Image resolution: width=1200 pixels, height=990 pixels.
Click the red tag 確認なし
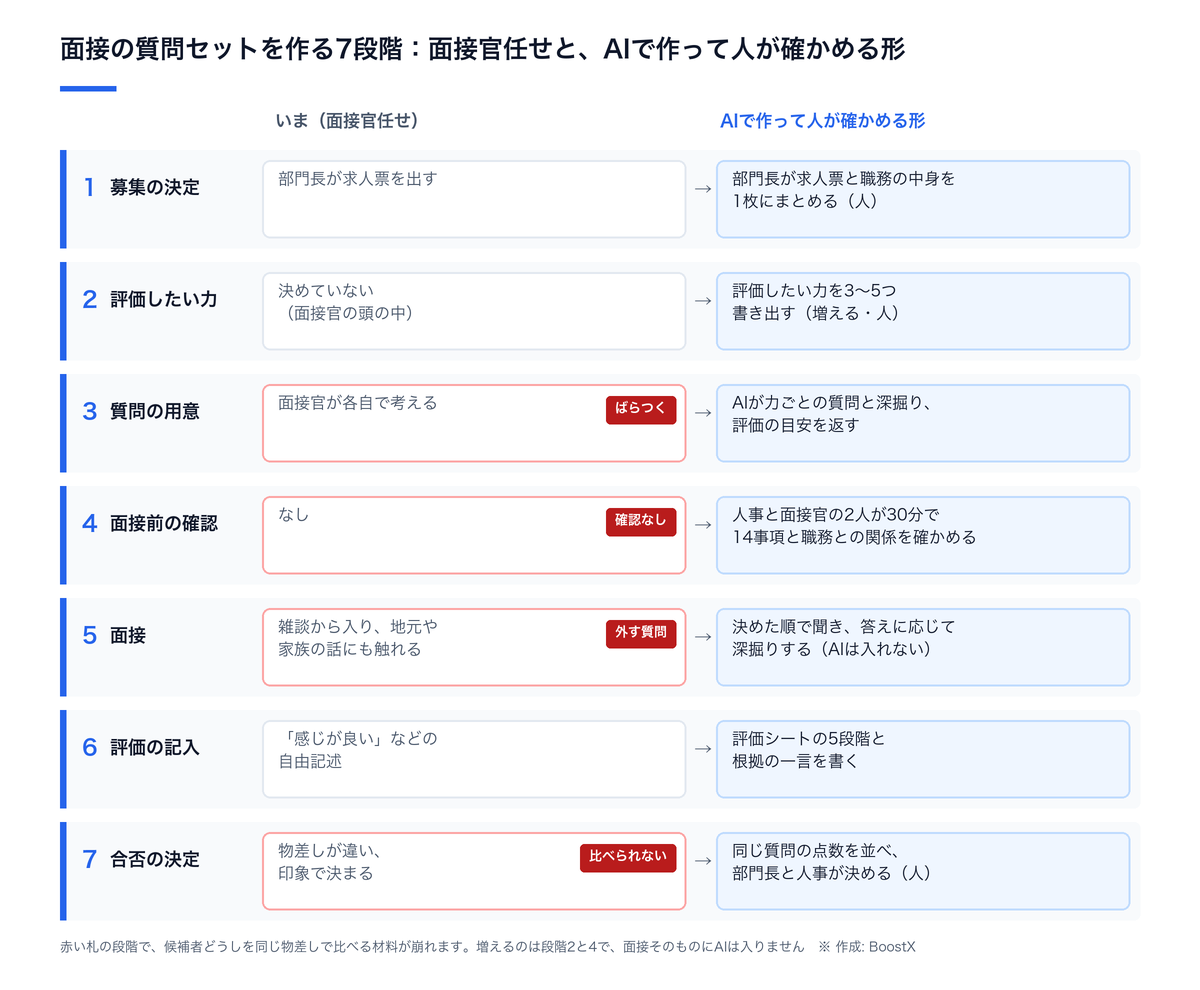[x=641, y=523]
